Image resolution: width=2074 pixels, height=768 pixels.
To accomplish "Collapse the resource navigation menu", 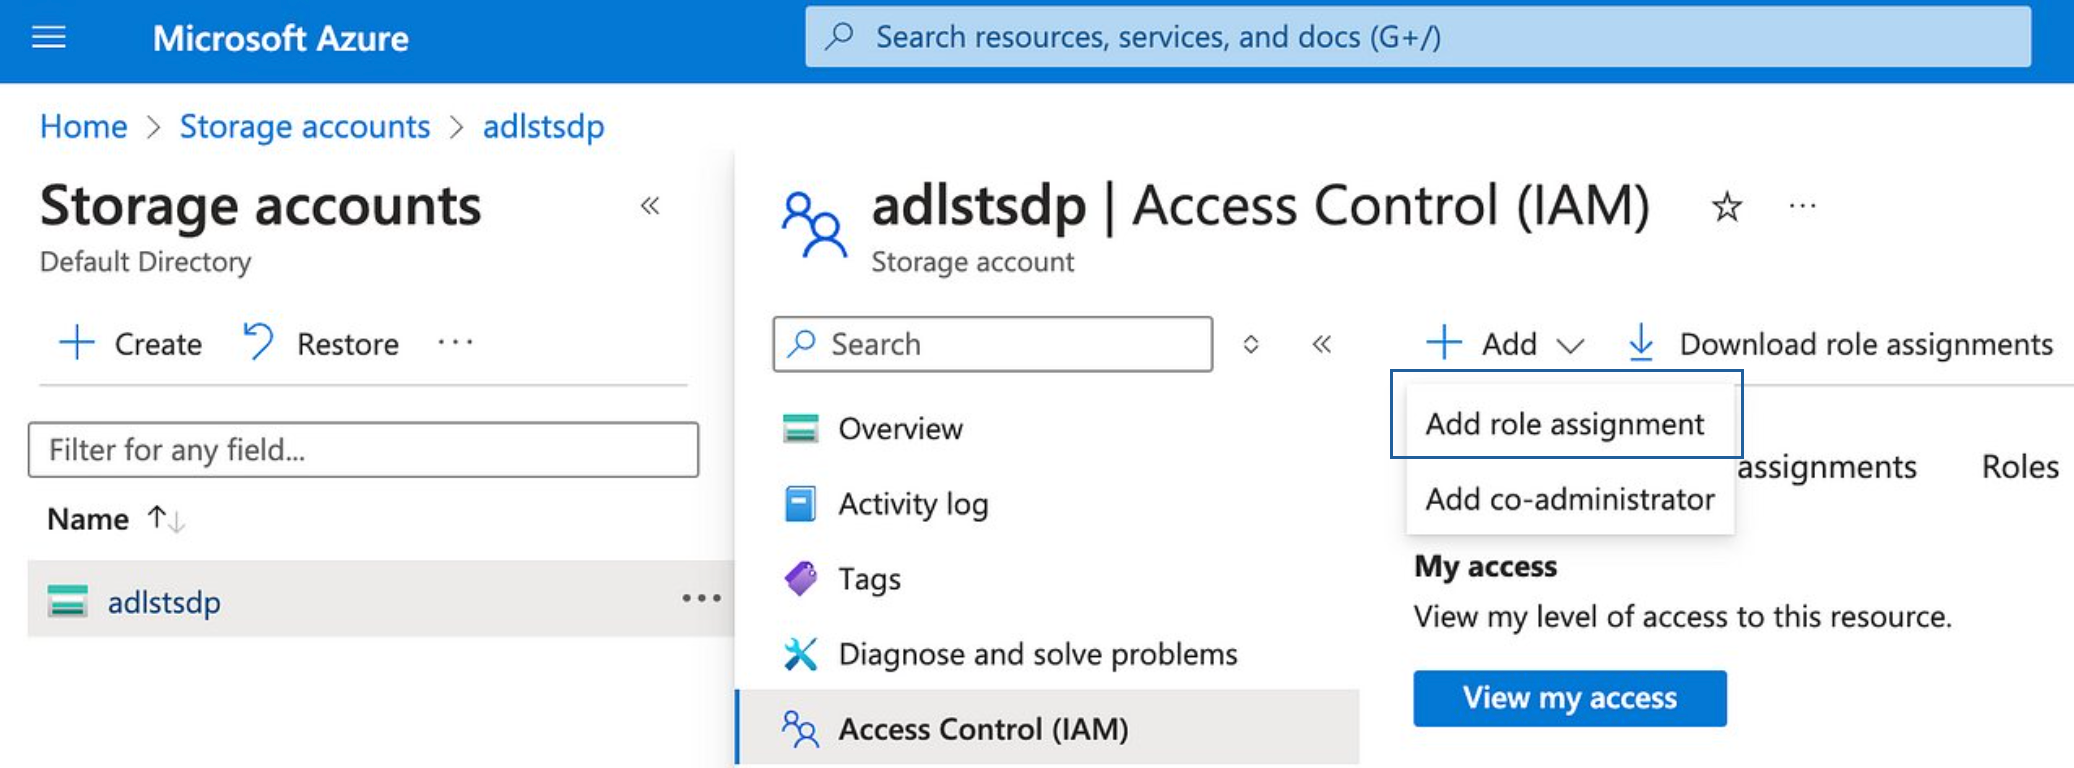I will (1322, 344).
